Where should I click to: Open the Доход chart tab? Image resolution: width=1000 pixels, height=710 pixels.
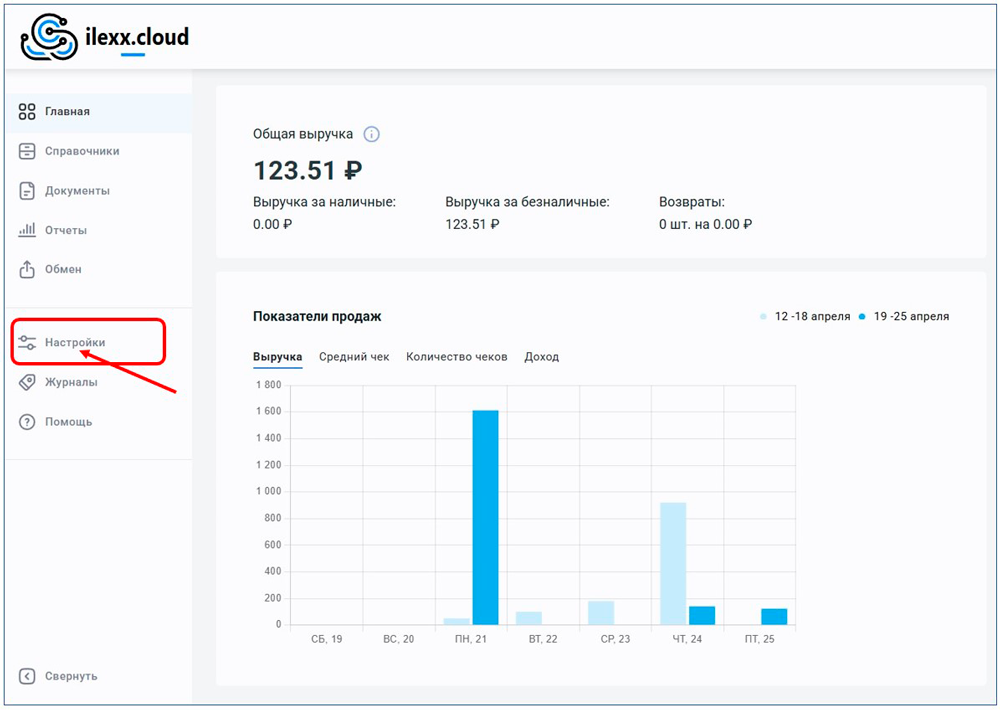tap(541, 357)
